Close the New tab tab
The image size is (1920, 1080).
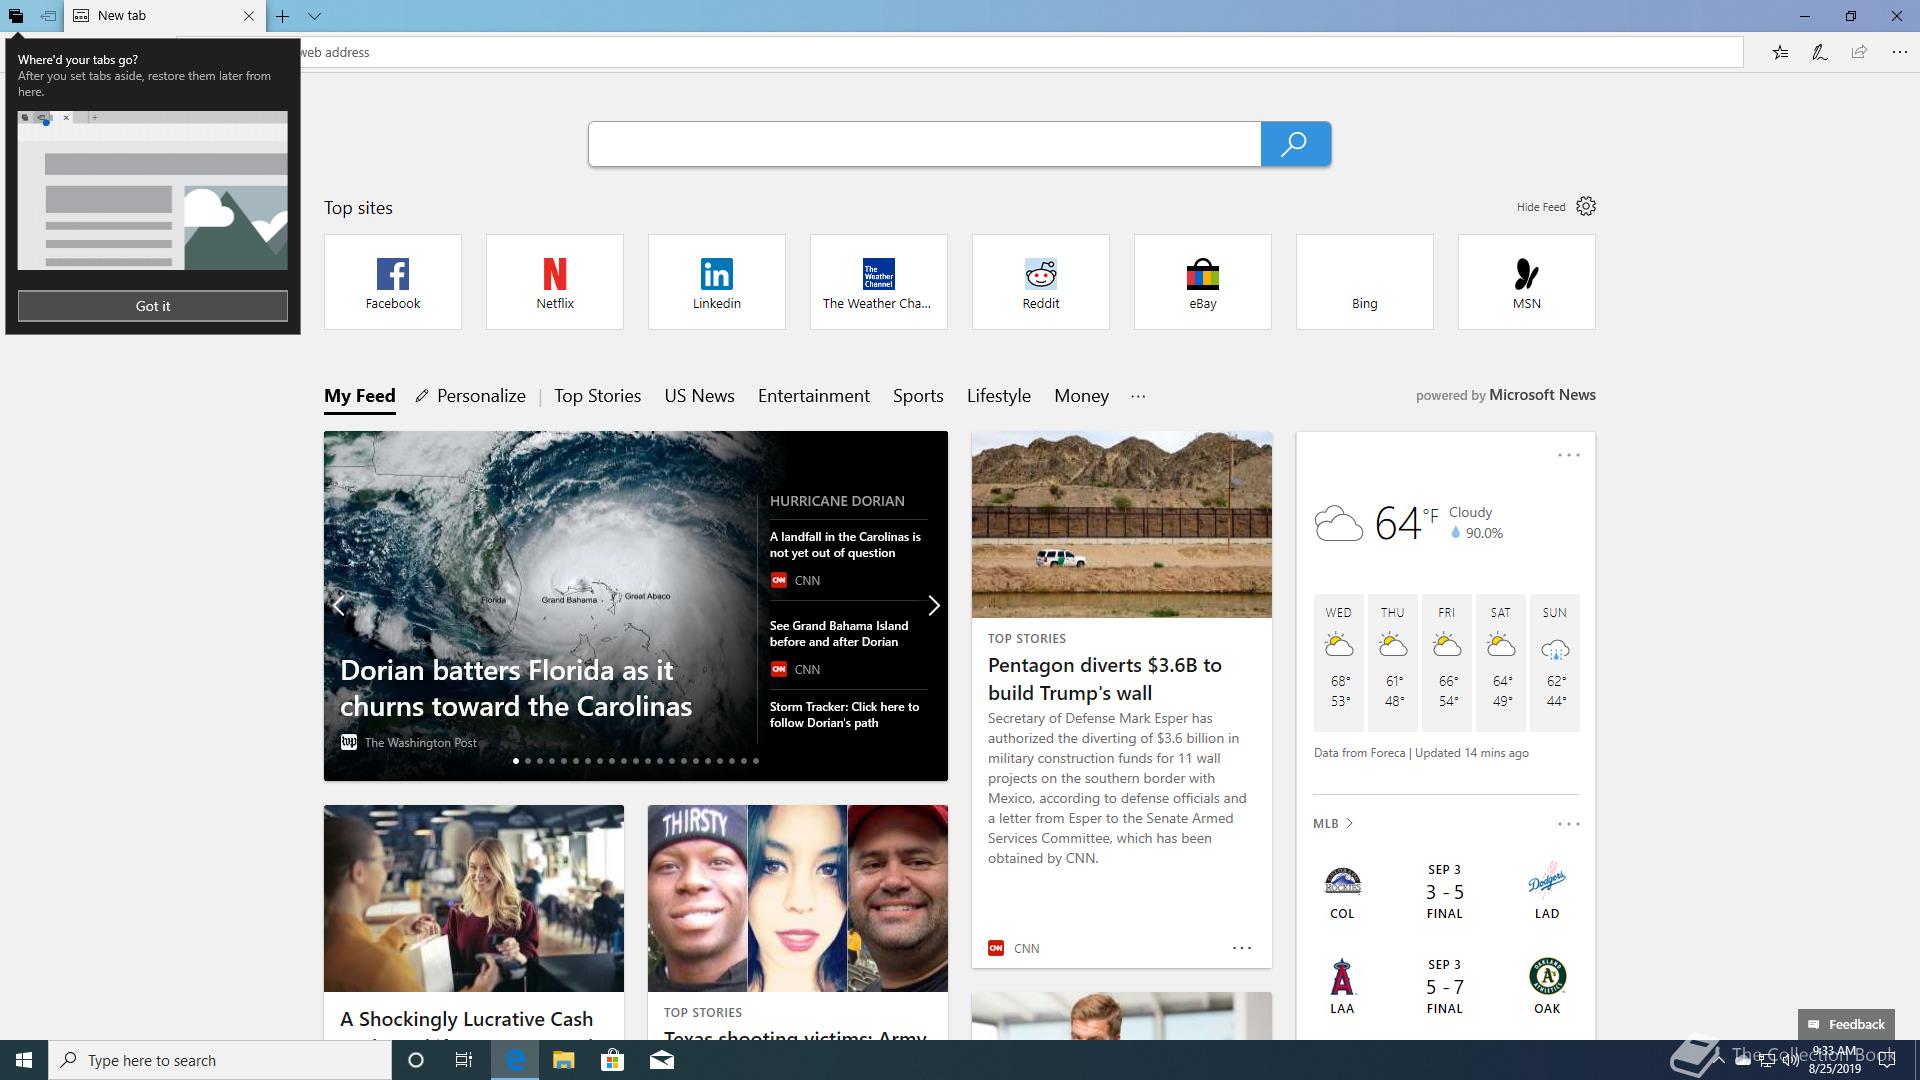click(249, 16)
